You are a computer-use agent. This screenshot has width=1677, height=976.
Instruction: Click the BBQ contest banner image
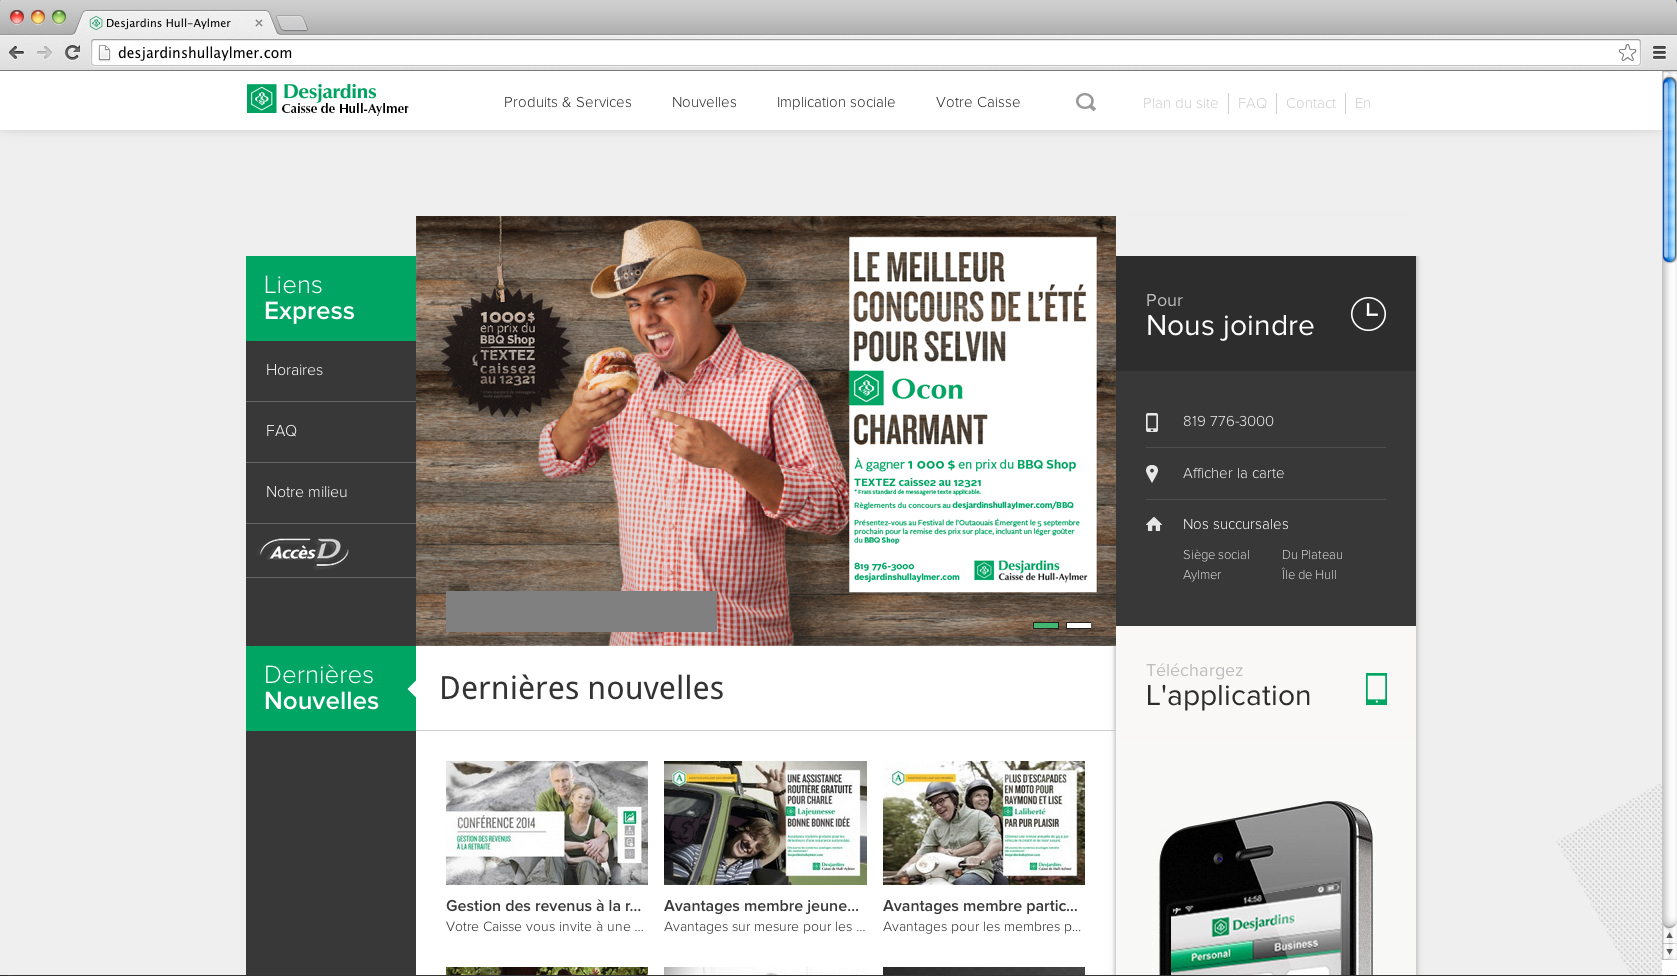tap(766, 430)
